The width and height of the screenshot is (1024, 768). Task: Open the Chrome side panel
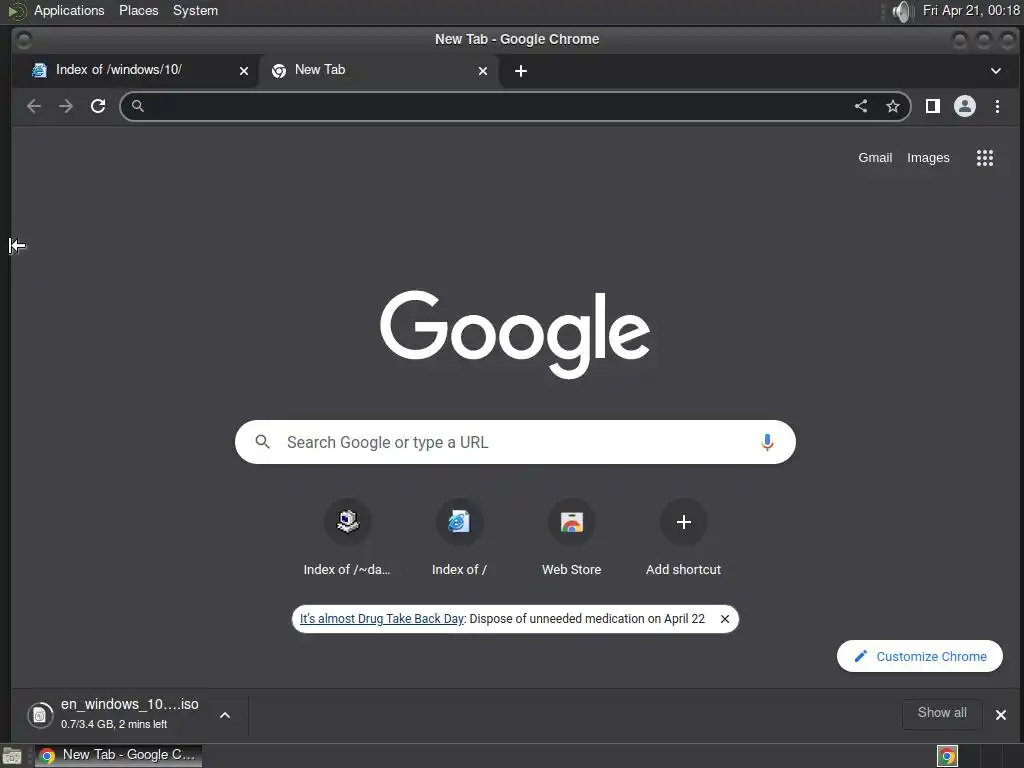click(x=933, y=106)
